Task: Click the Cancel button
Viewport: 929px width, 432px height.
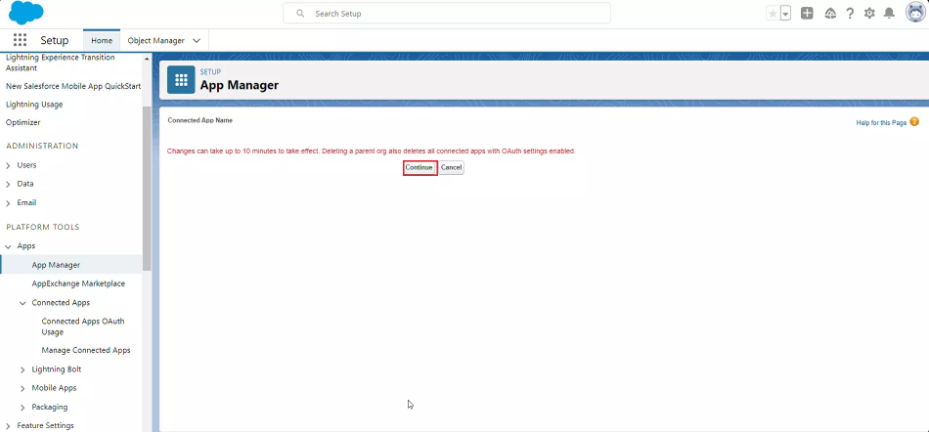Action: (451, 168)
